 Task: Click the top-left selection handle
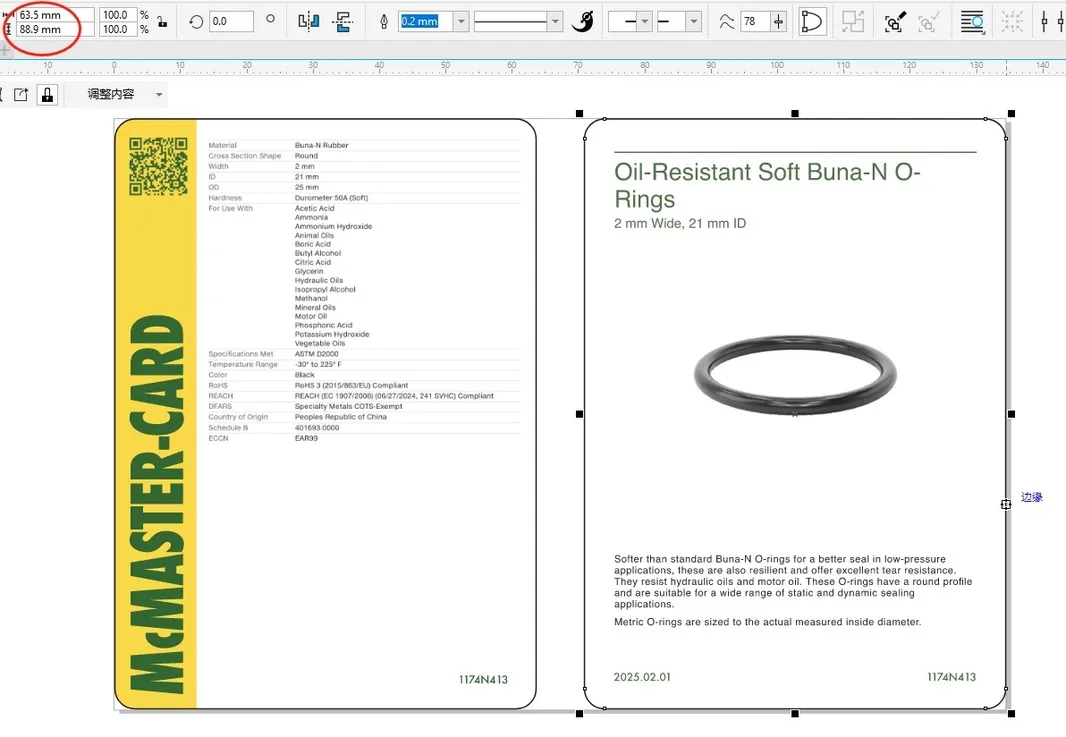pyautogui.click(x=579, y=114)
